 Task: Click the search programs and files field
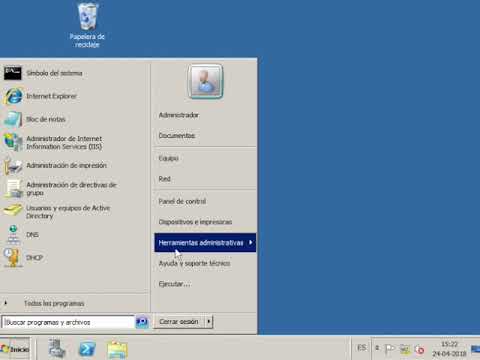(68, 322)
